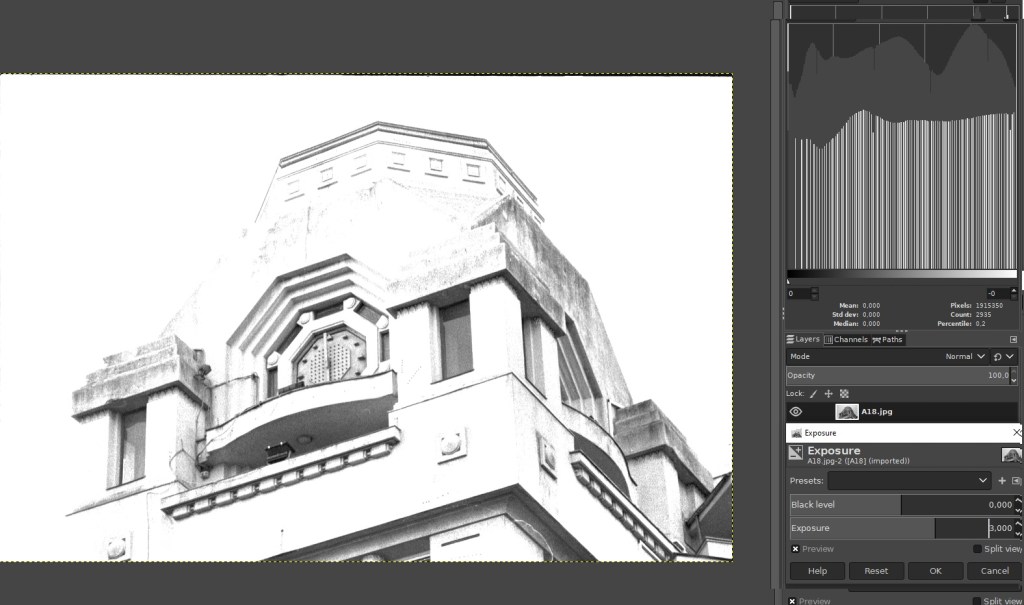Confirm exposure with the OK button
This screenshot has width=1024, height=605.
point(935,571)
